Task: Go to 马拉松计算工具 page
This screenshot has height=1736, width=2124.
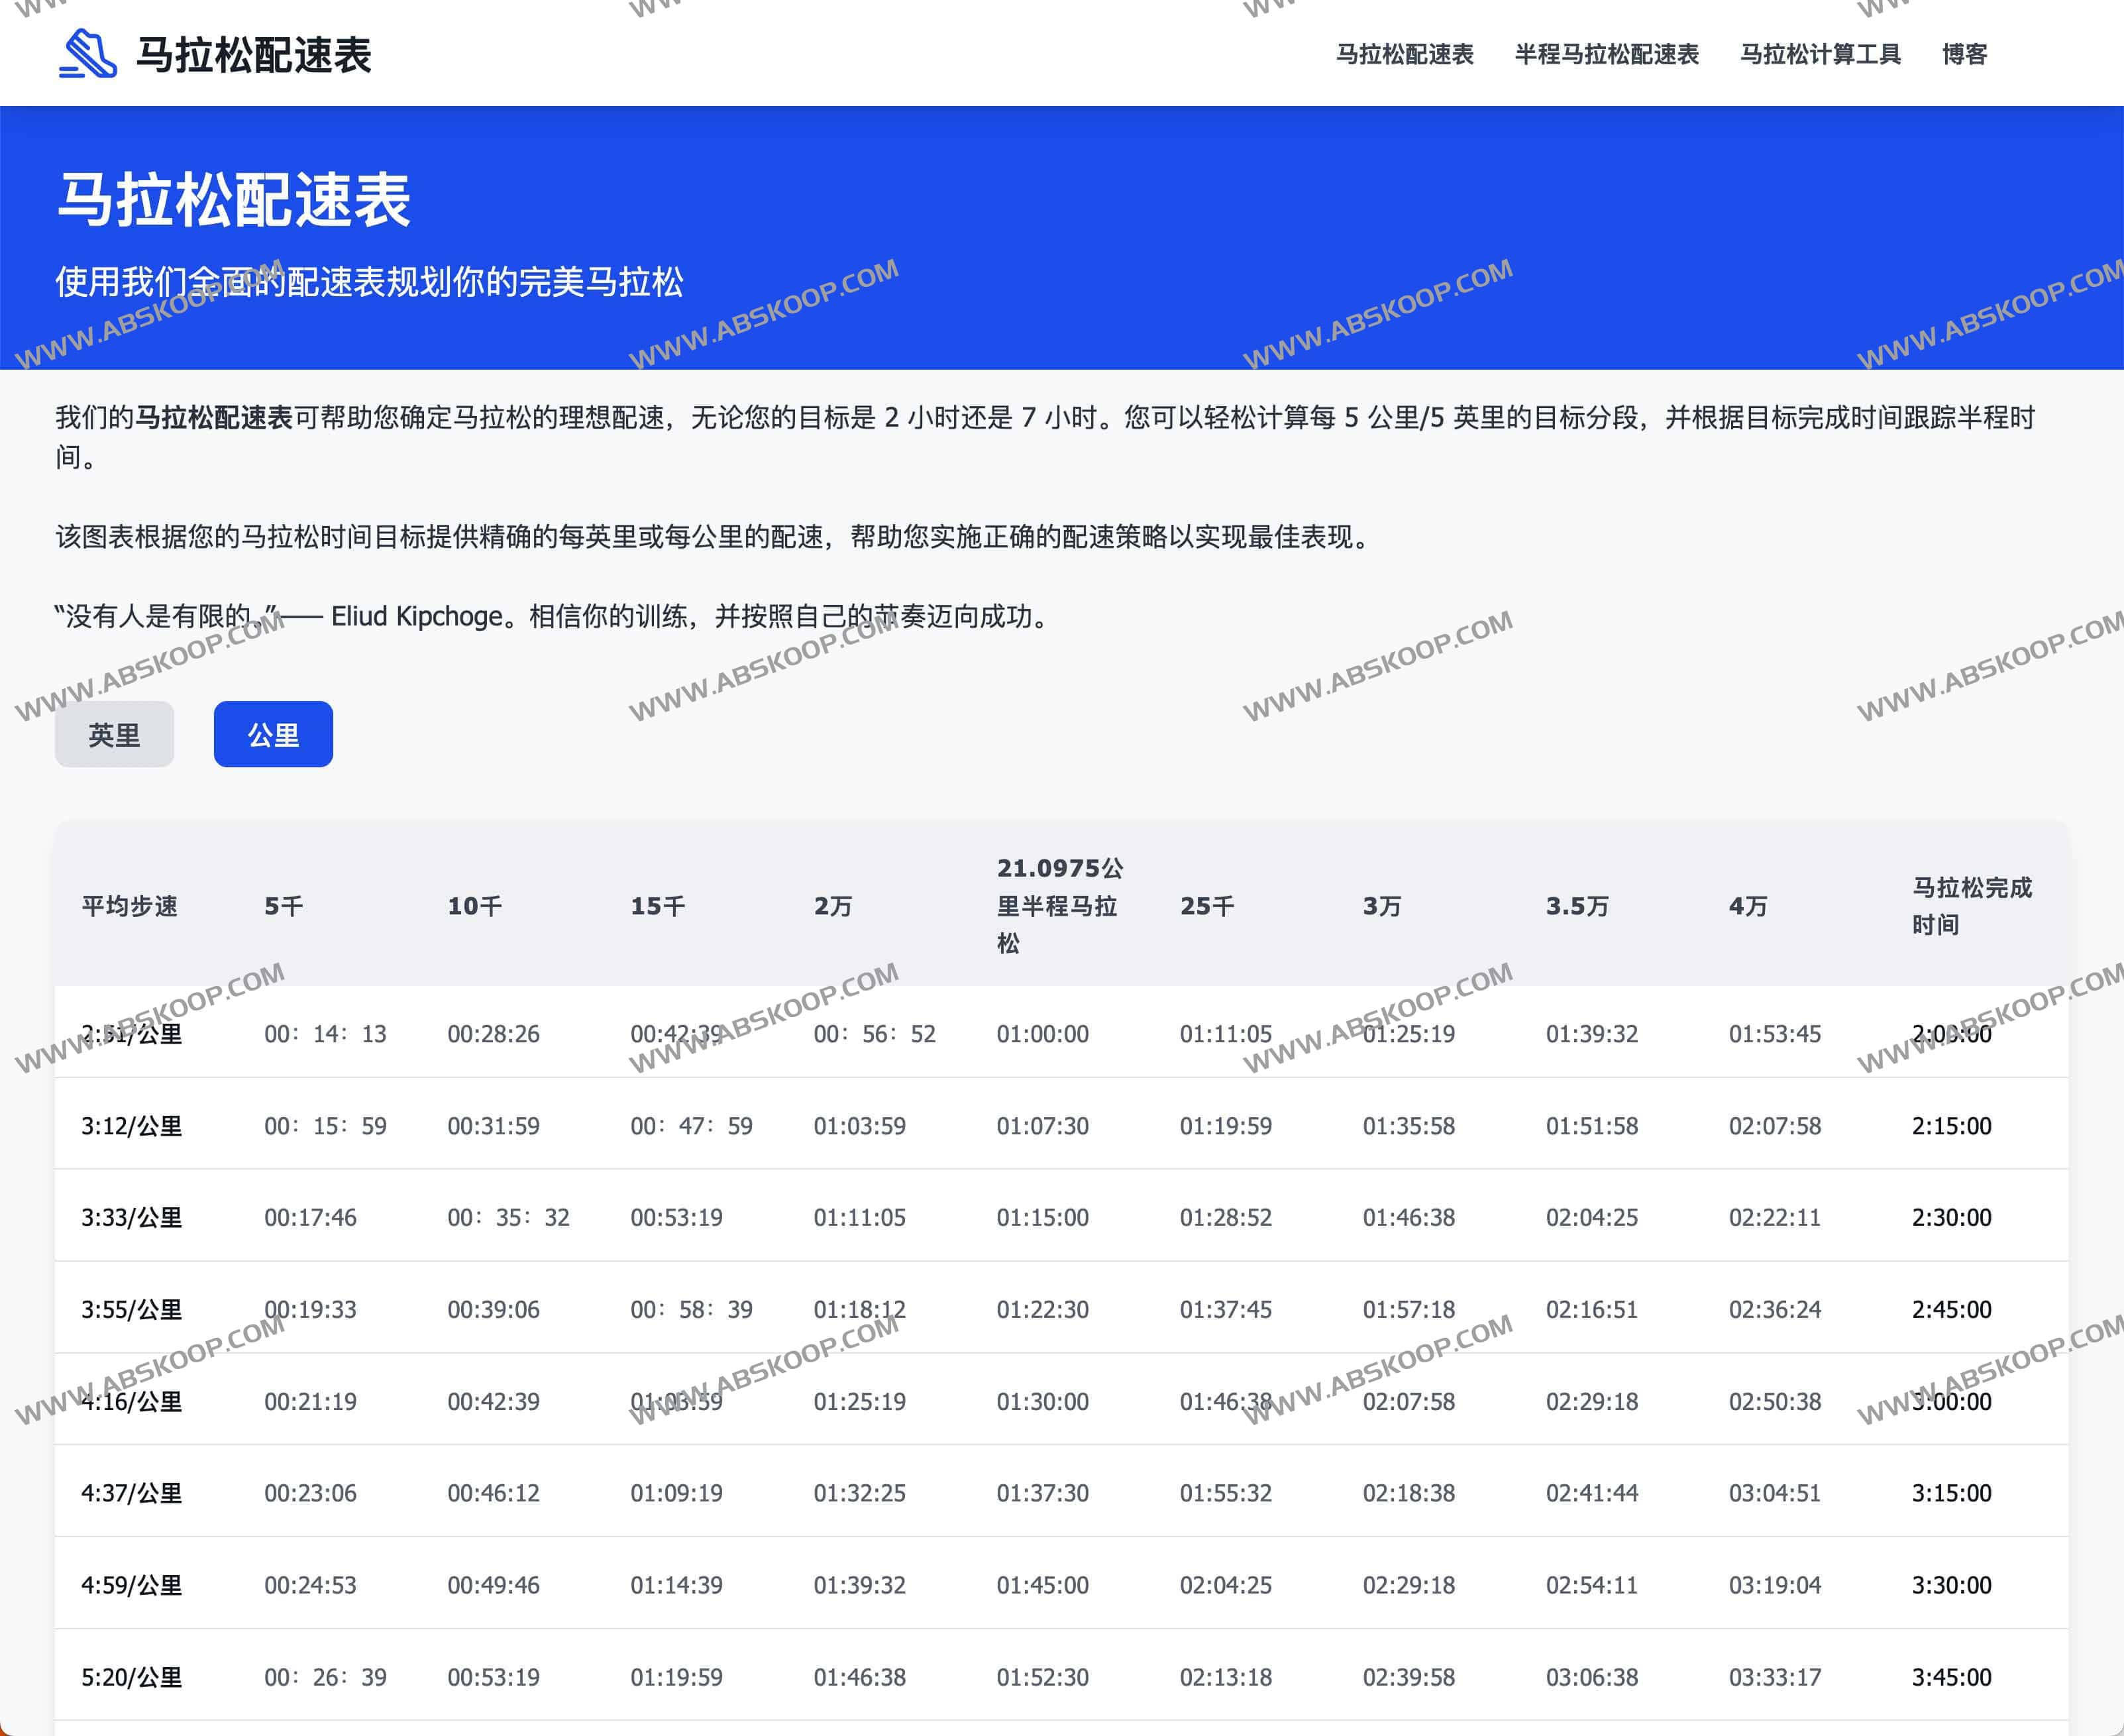Action: (x=1820, y=54)
